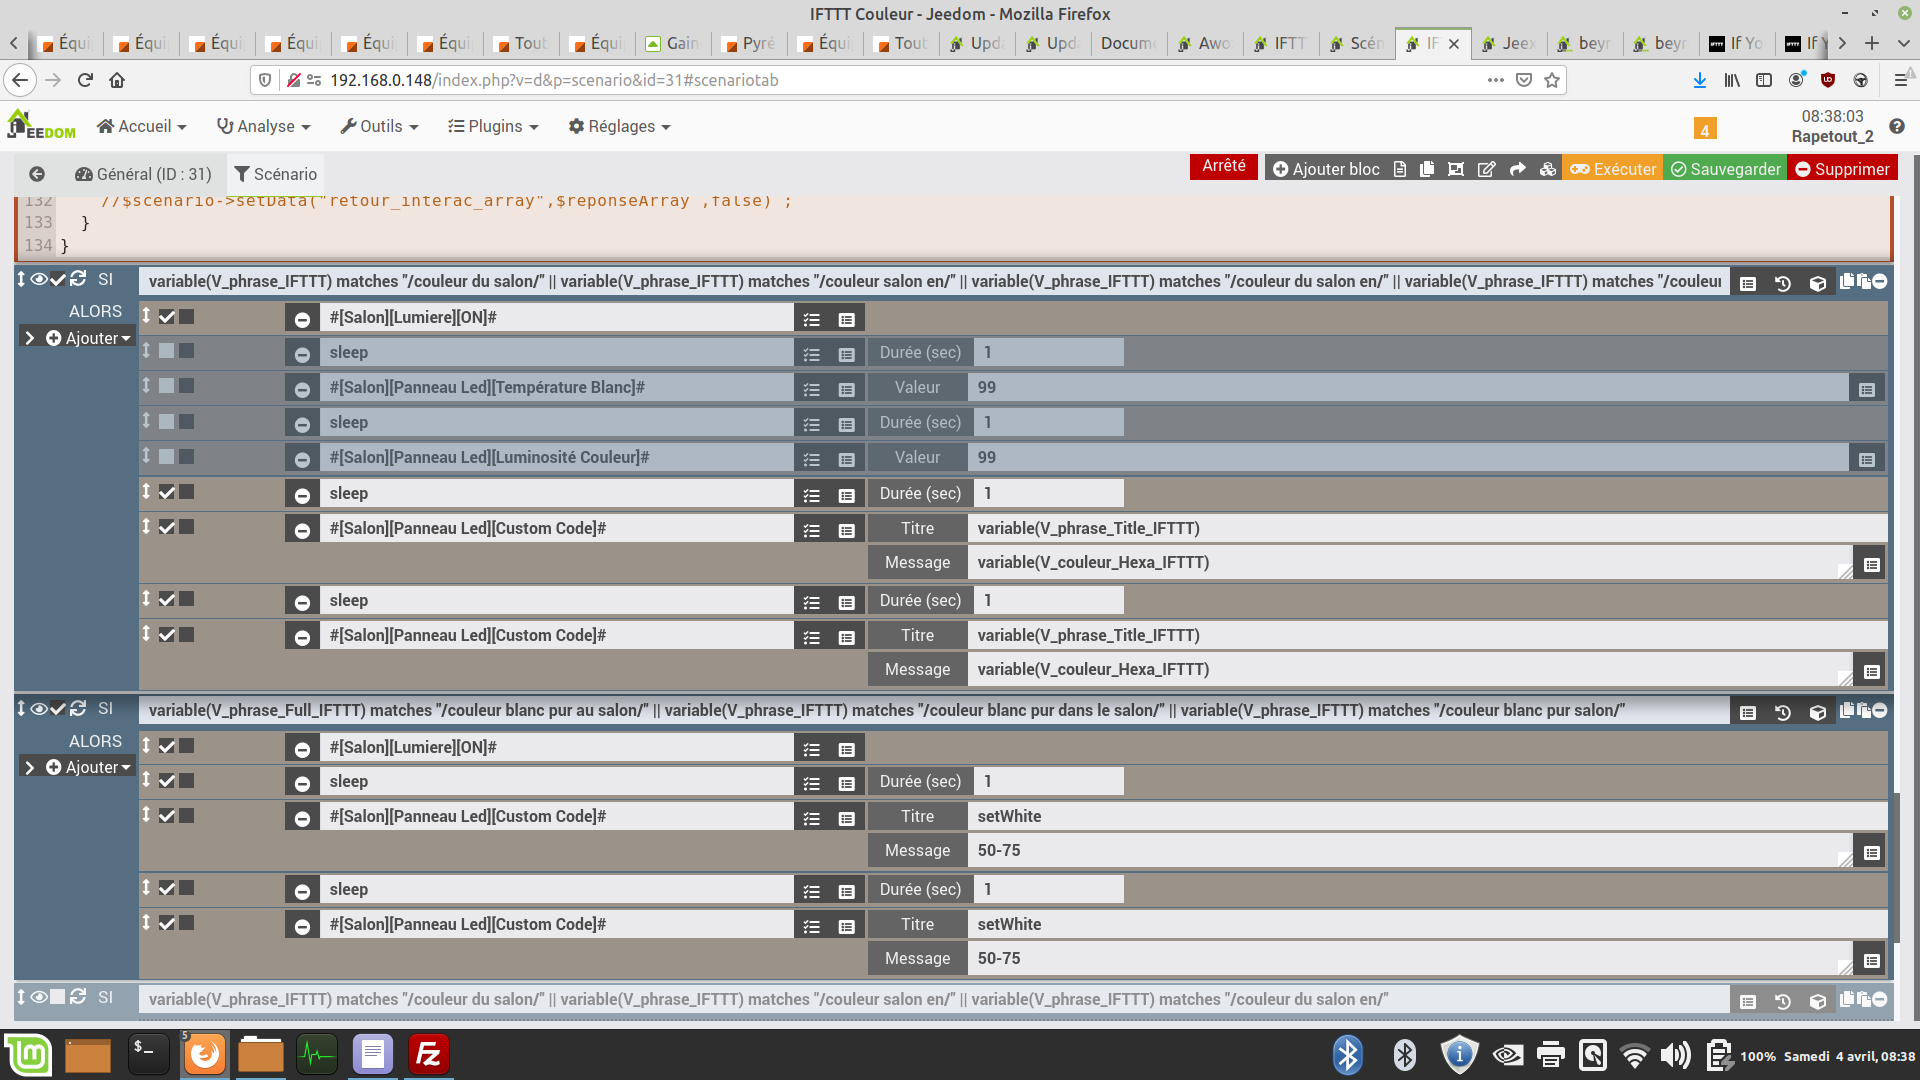
Task: Click the cube equipment icon on the second SI condition
Action: (x=1817, y=712)
